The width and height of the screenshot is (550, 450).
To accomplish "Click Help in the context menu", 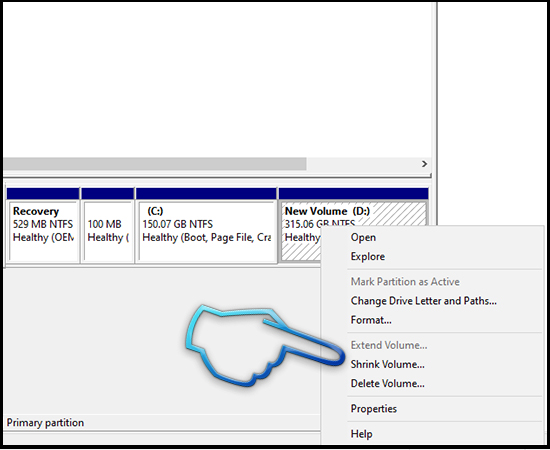I will tap(361, 434).
